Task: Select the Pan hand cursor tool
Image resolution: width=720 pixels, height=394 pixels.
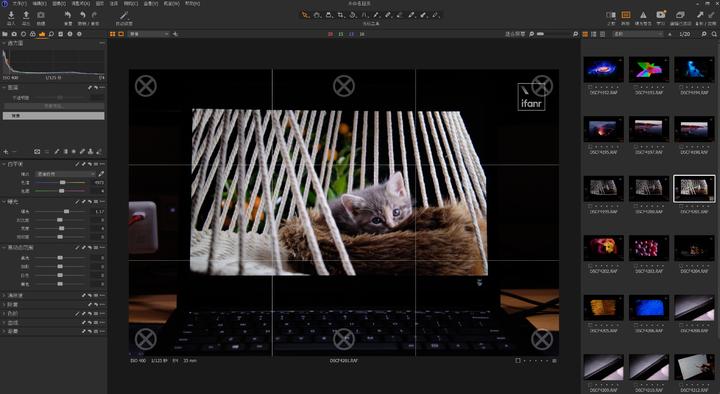Action: [x=317, y=15]
